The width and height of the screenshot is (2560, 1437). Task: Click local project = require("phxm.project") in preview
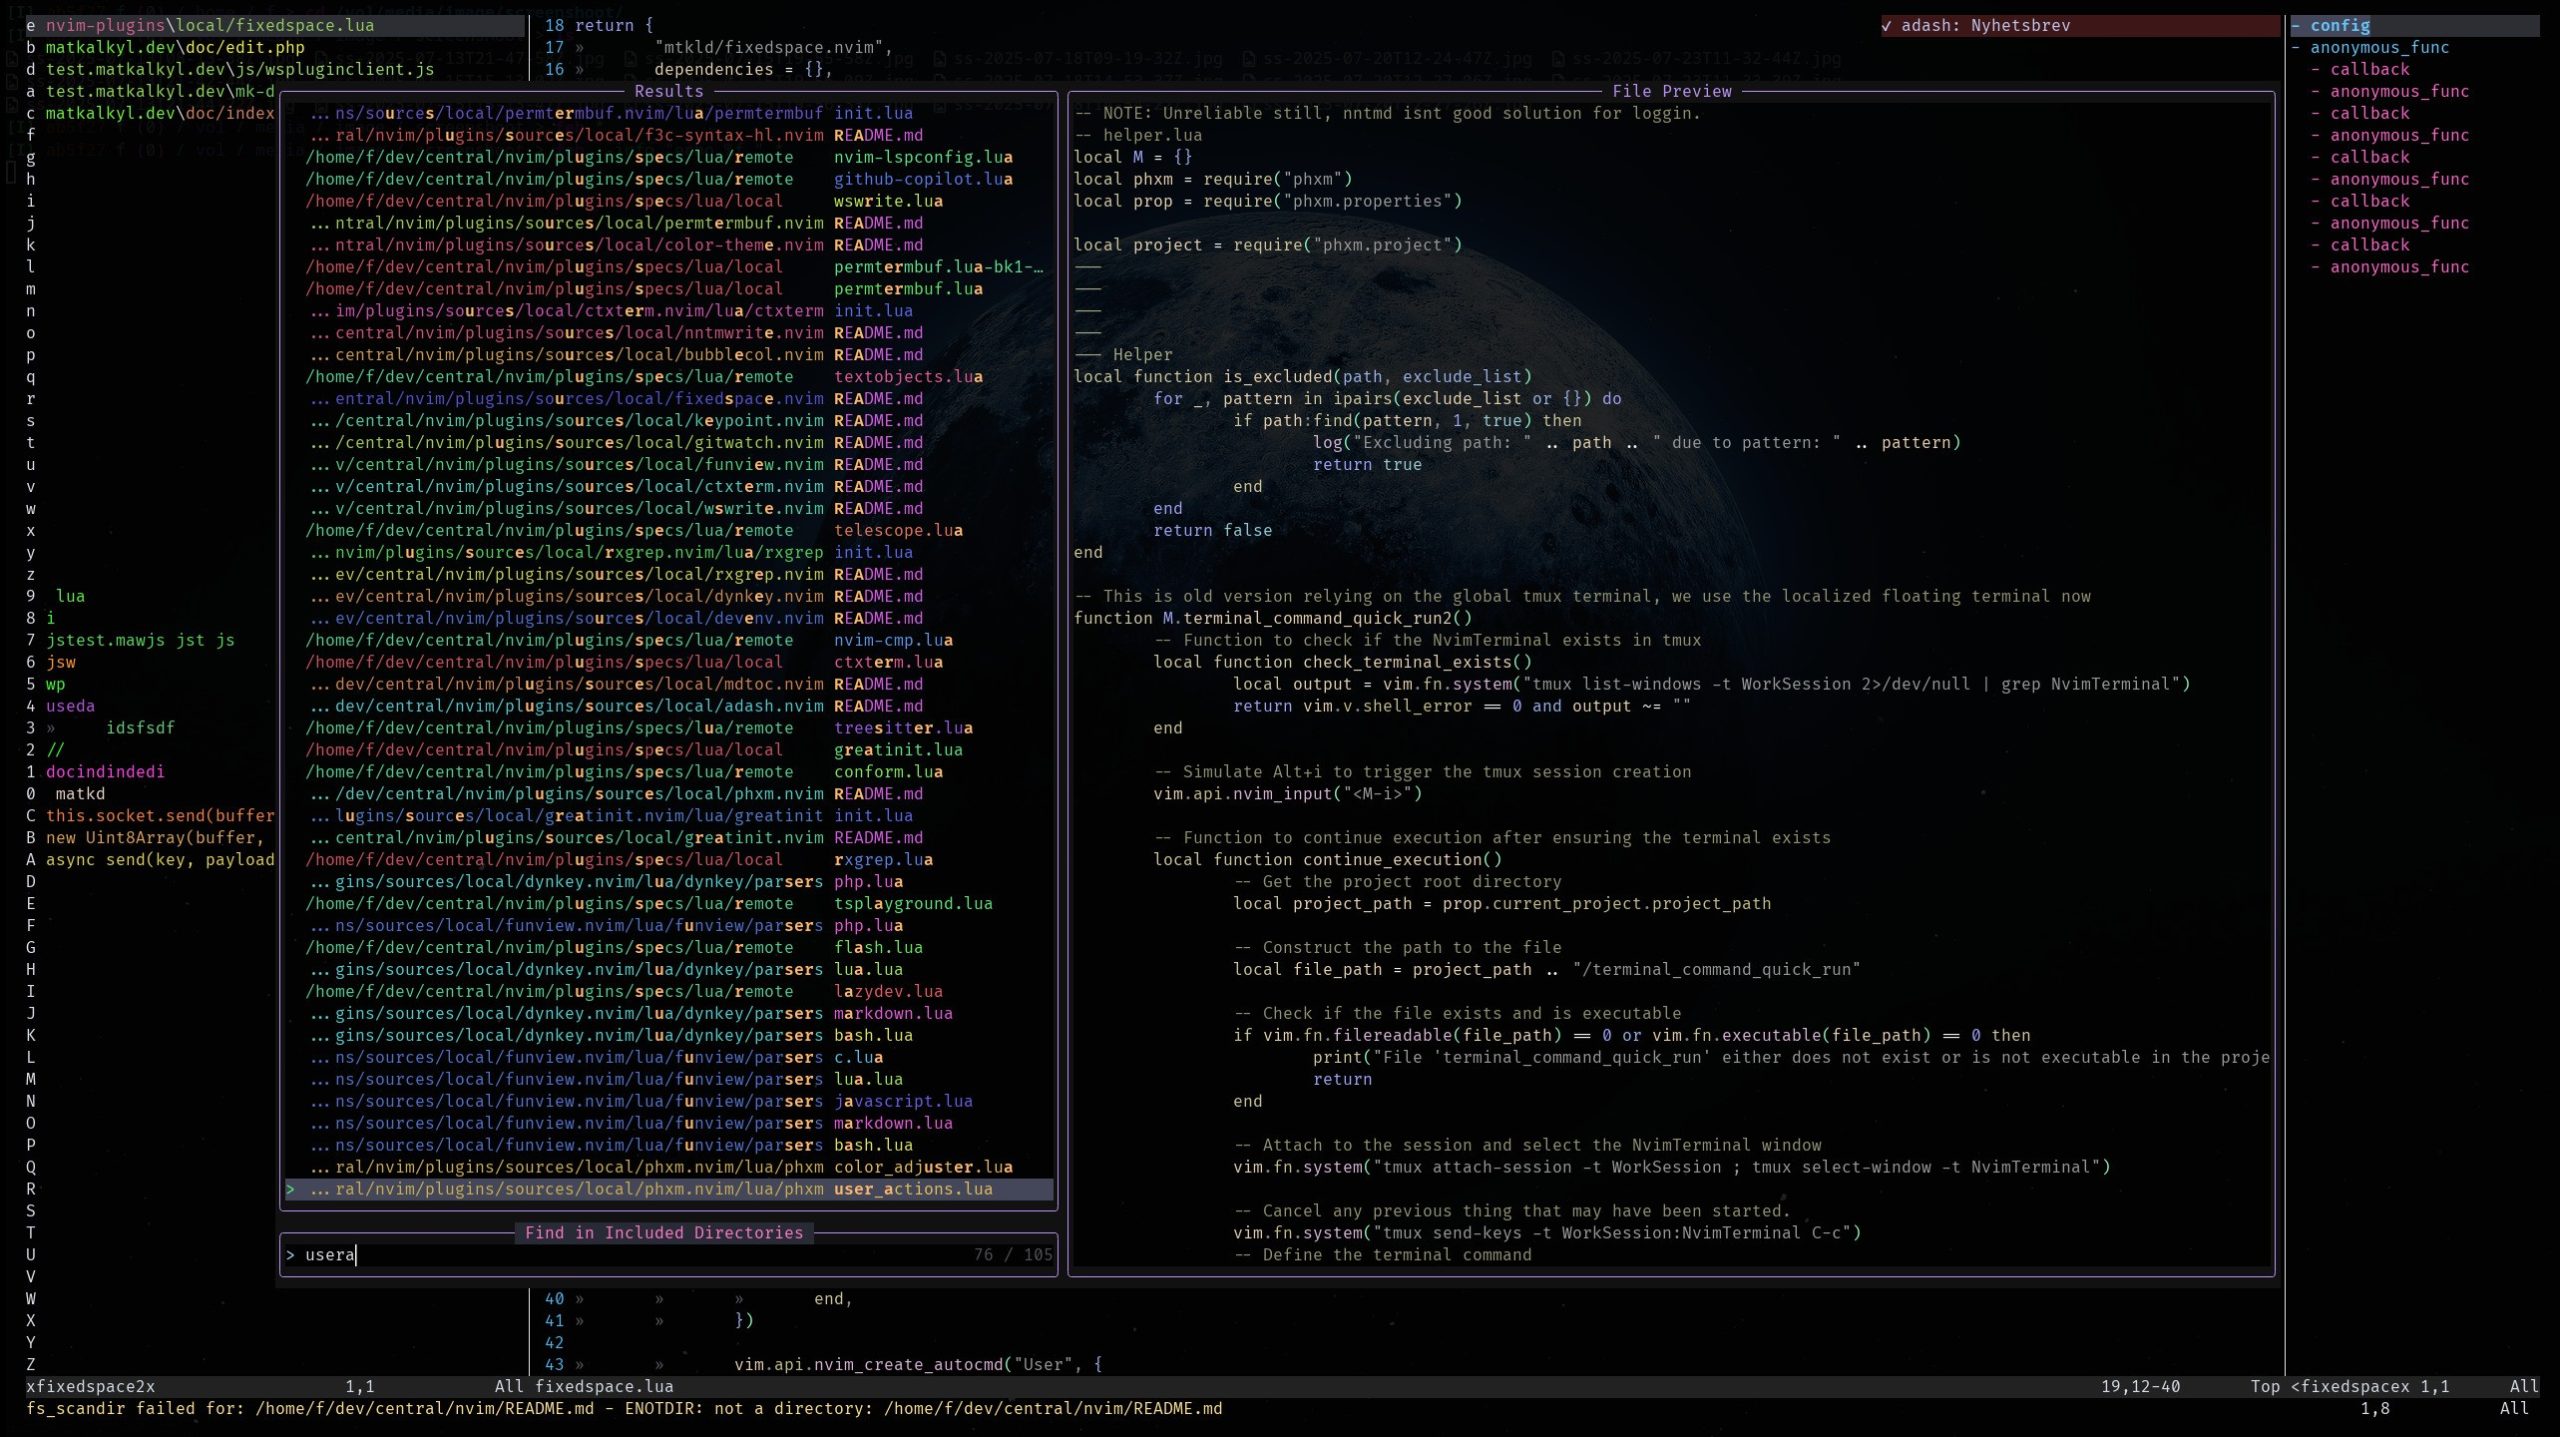point(1268,245)
